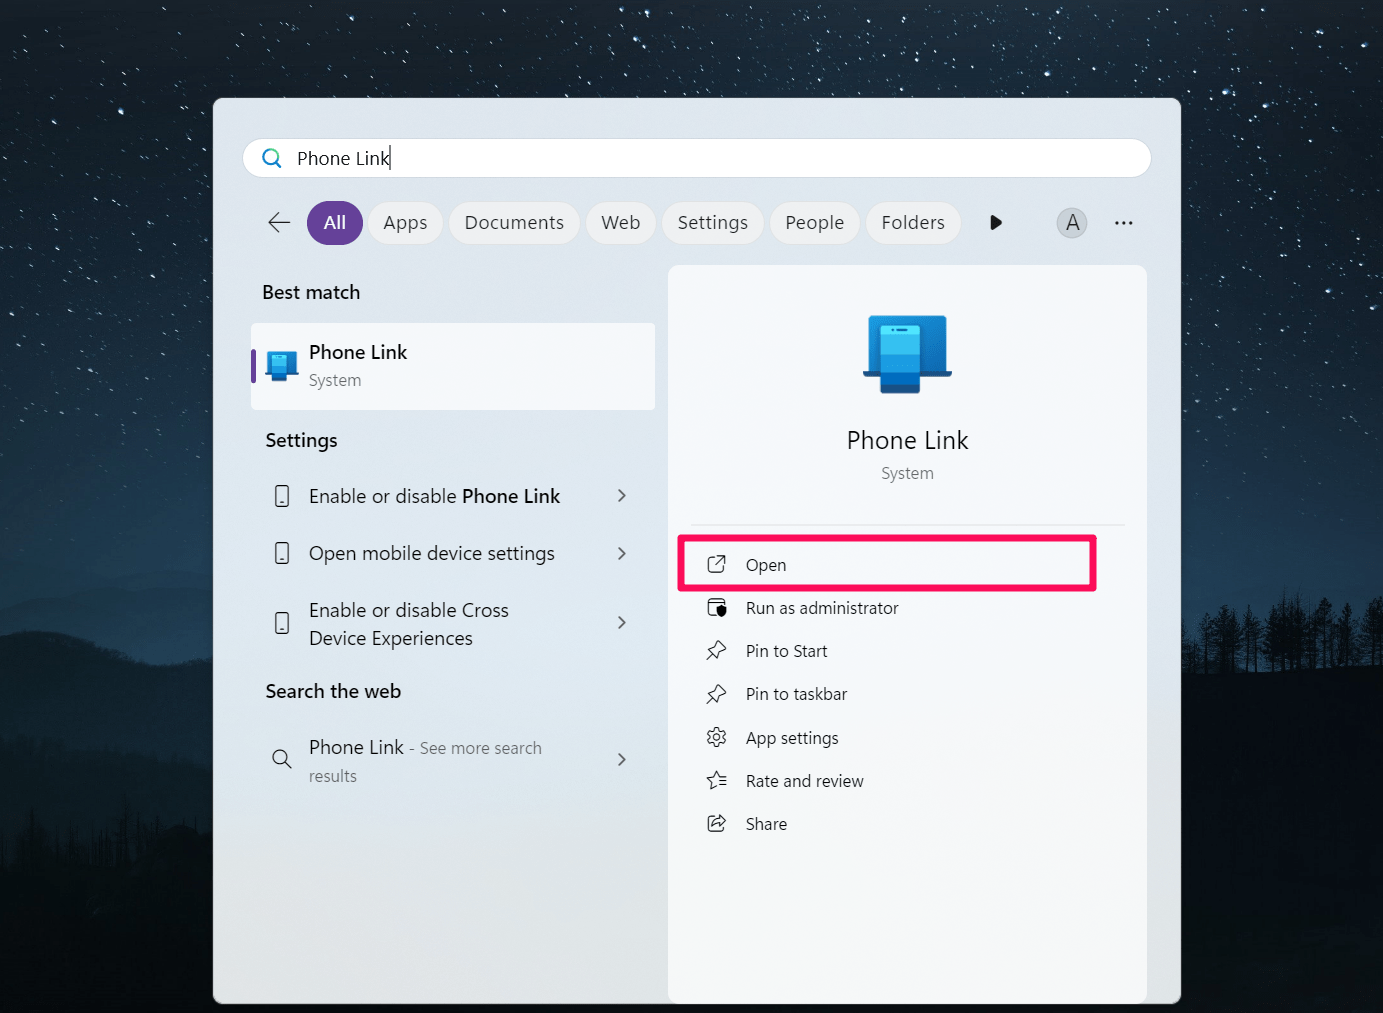The image size is (1383, 1013).
Task: Switch to the Apps filter tab
Action: click(x=405, y=222)
